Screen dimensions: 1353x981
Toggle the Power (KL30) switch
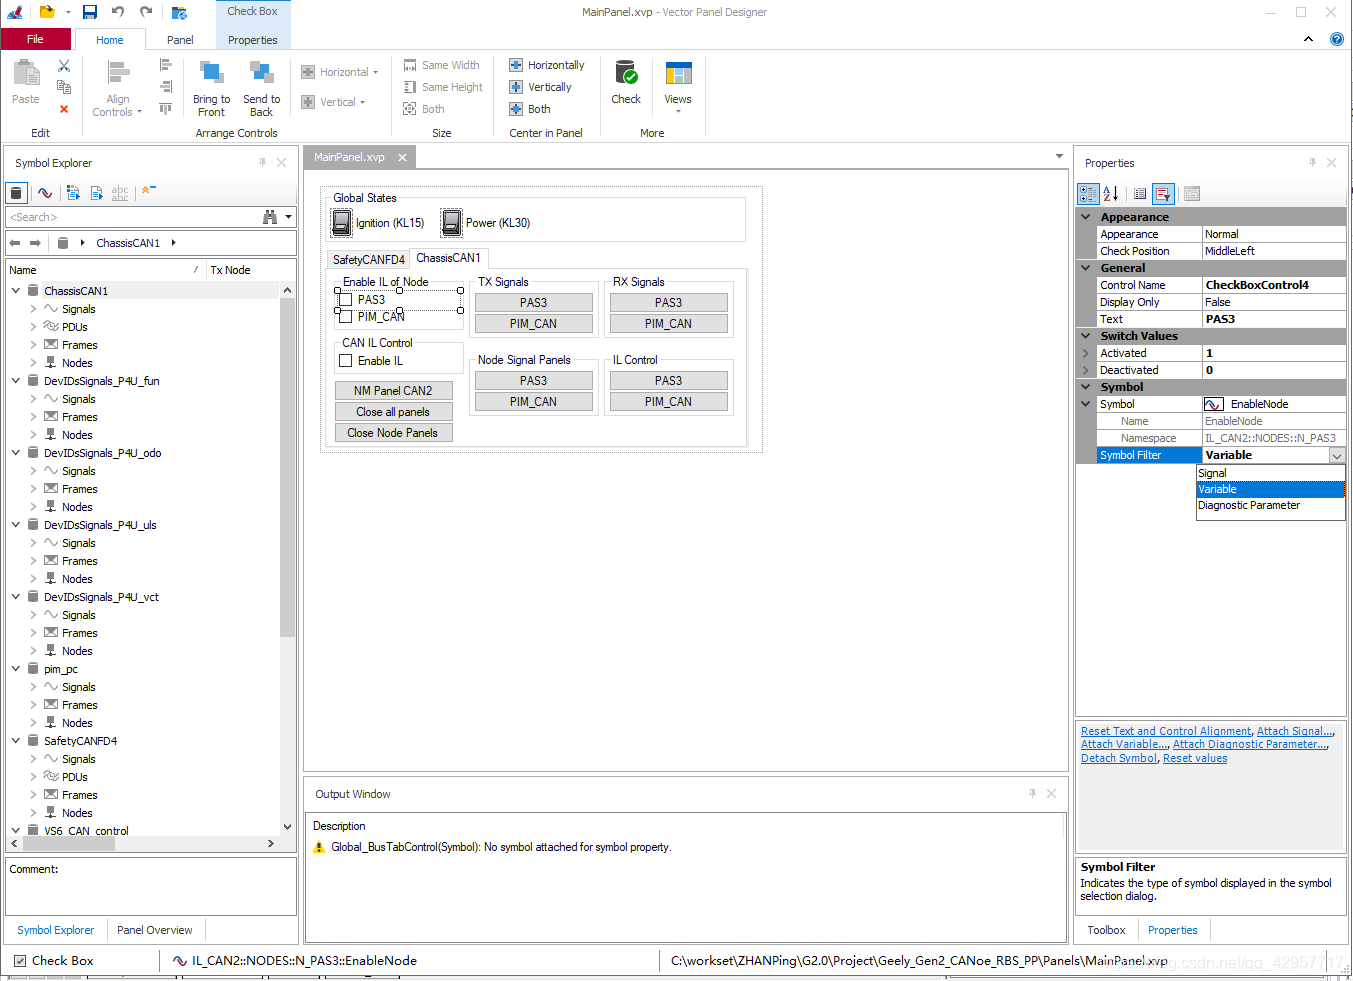pos(452,222)
